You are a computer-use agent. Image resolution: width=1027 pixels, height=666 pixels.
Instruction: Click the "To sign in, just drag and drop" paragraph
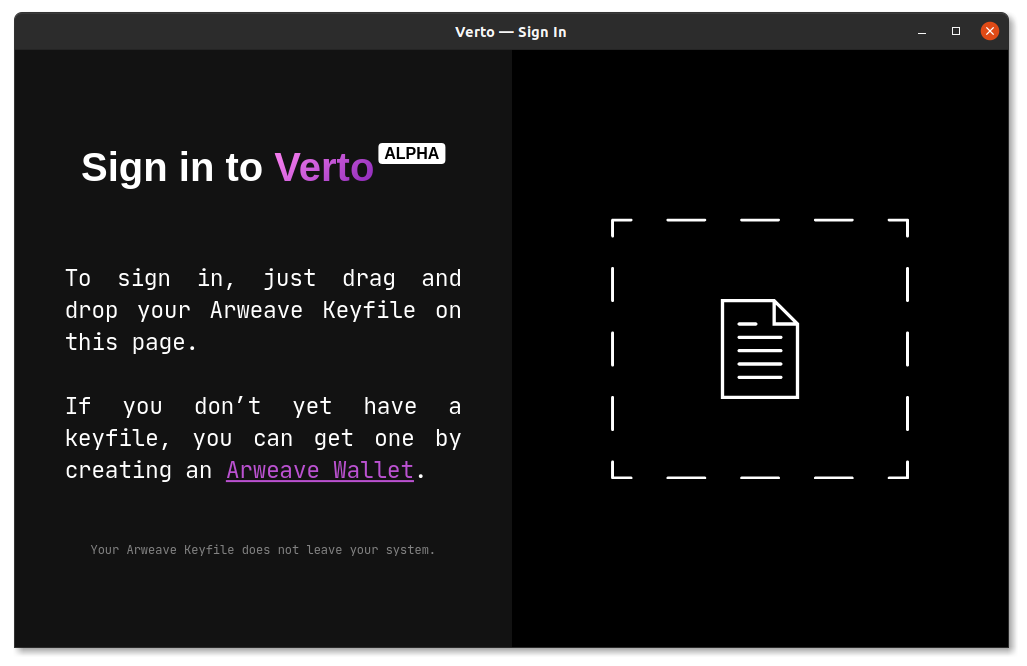(x=263, y=310)
